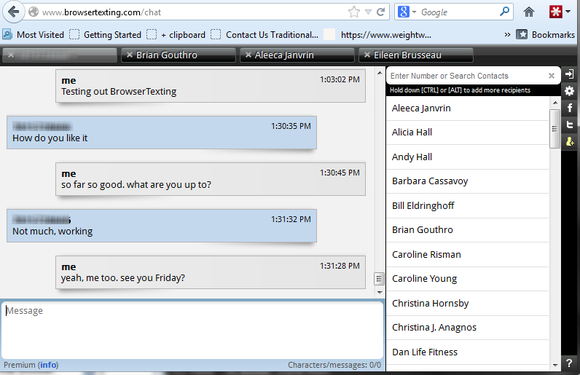
Task: Open the Premium info link
Action: coord(49,365)
